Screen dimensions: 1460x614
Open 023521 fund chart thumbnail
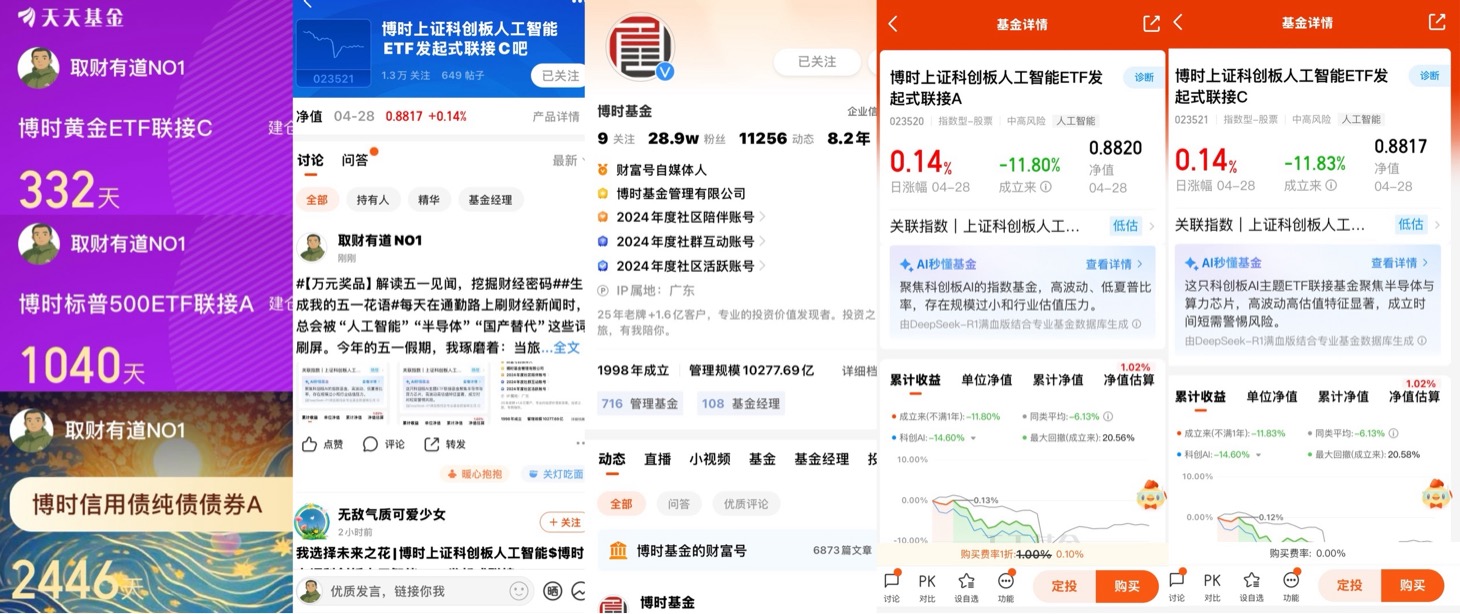pos(334,52)
